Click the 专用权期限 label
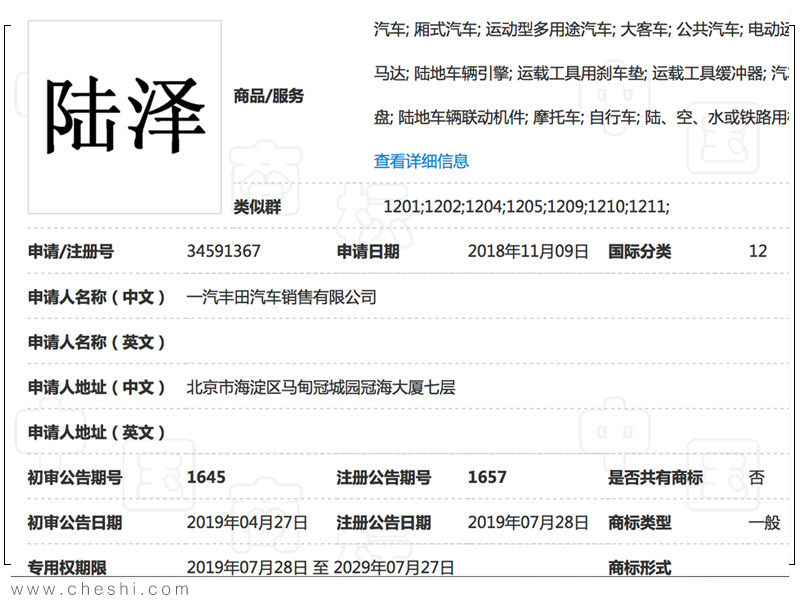This screenshot has width=800, height=600. click(67, 568)
